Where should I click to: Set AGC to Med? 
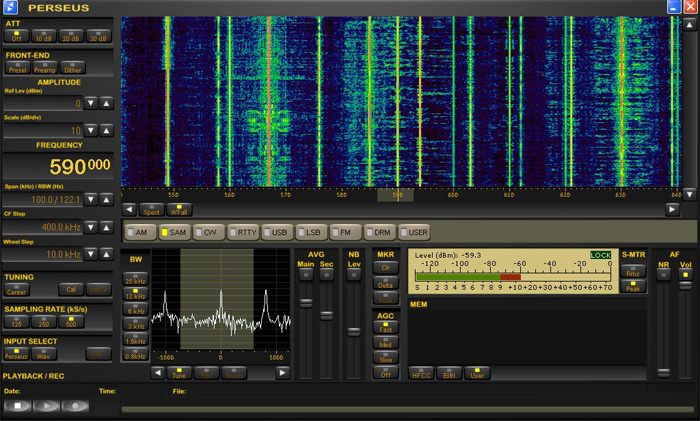pyautogui.click(x=386, y=343)
